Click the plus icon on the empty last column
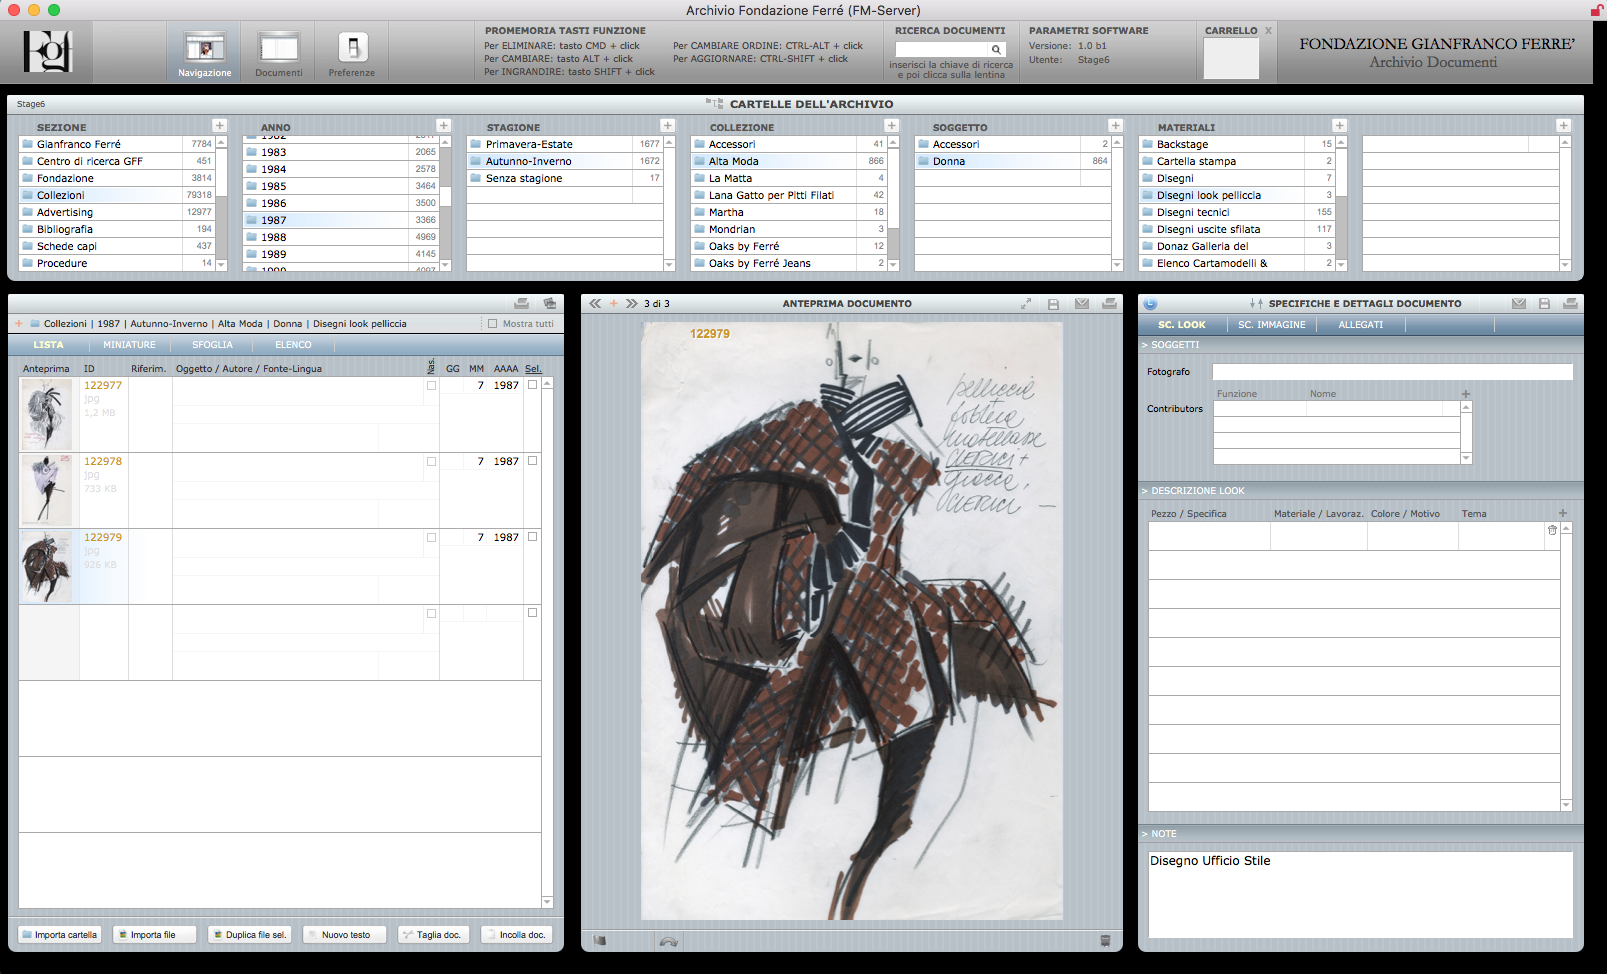1607x974 pixels. tap(1563, 125)
